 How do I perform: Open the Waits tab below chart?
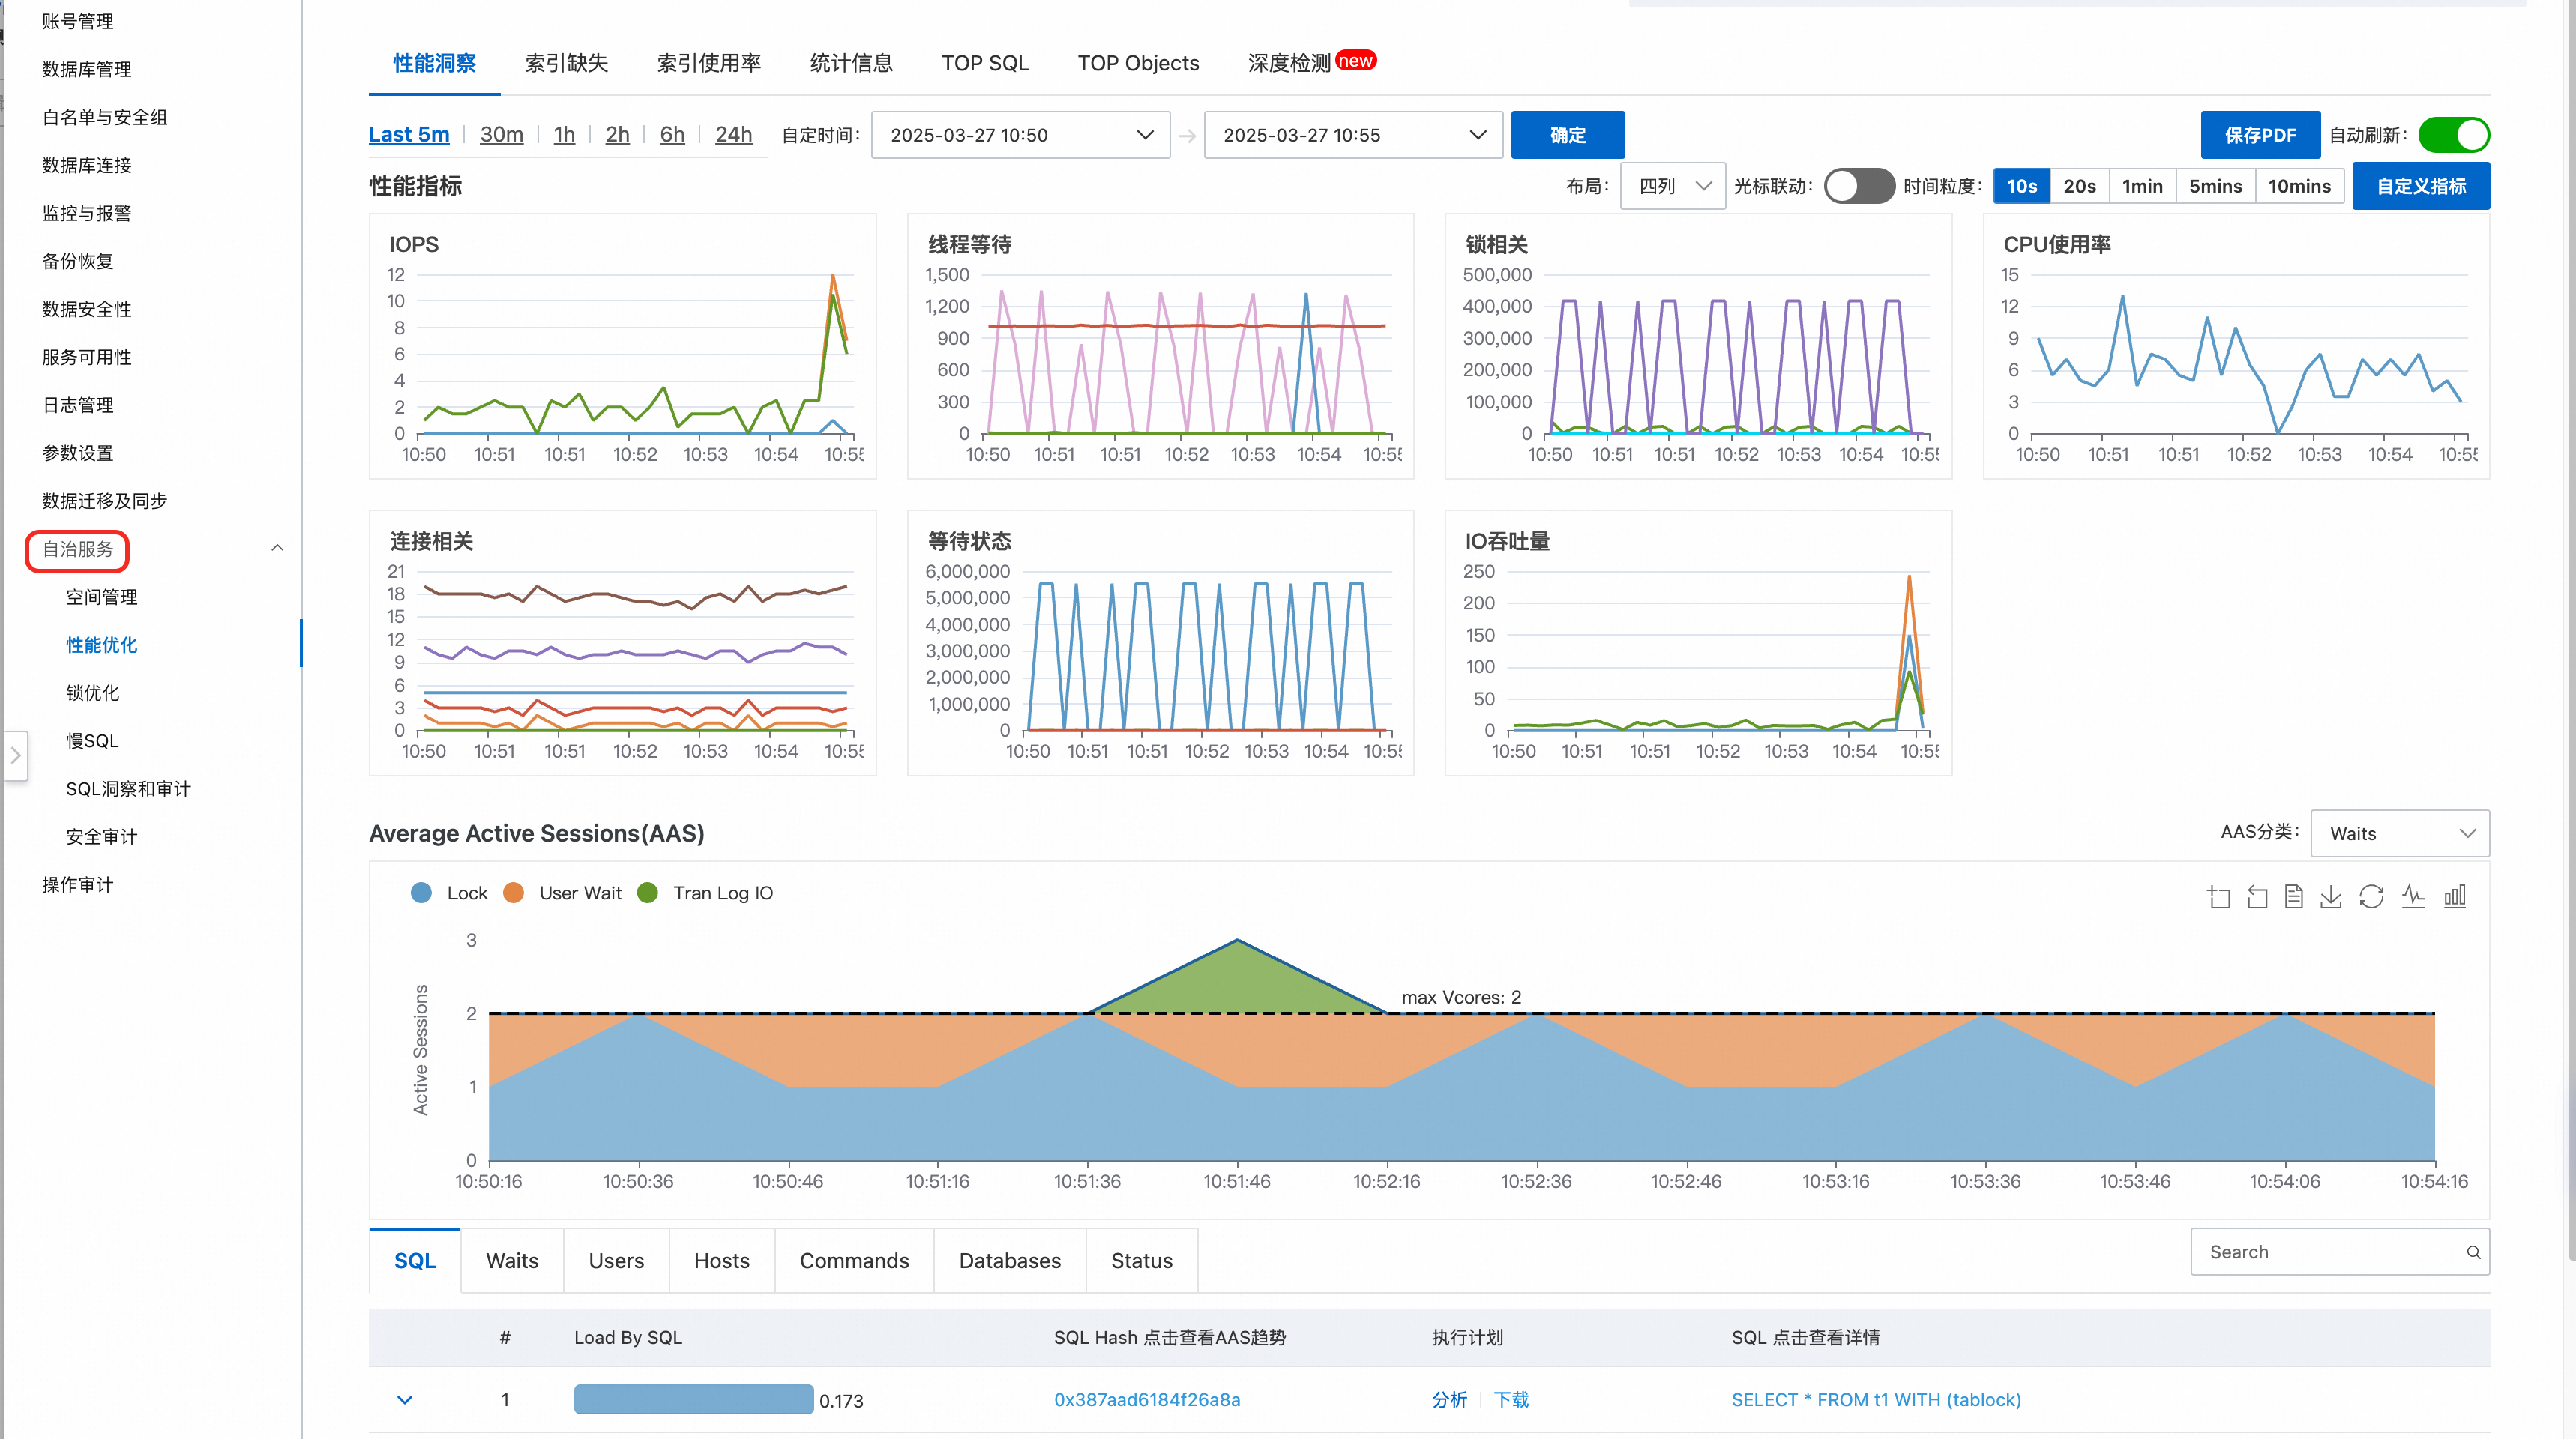pos(512,1261)
